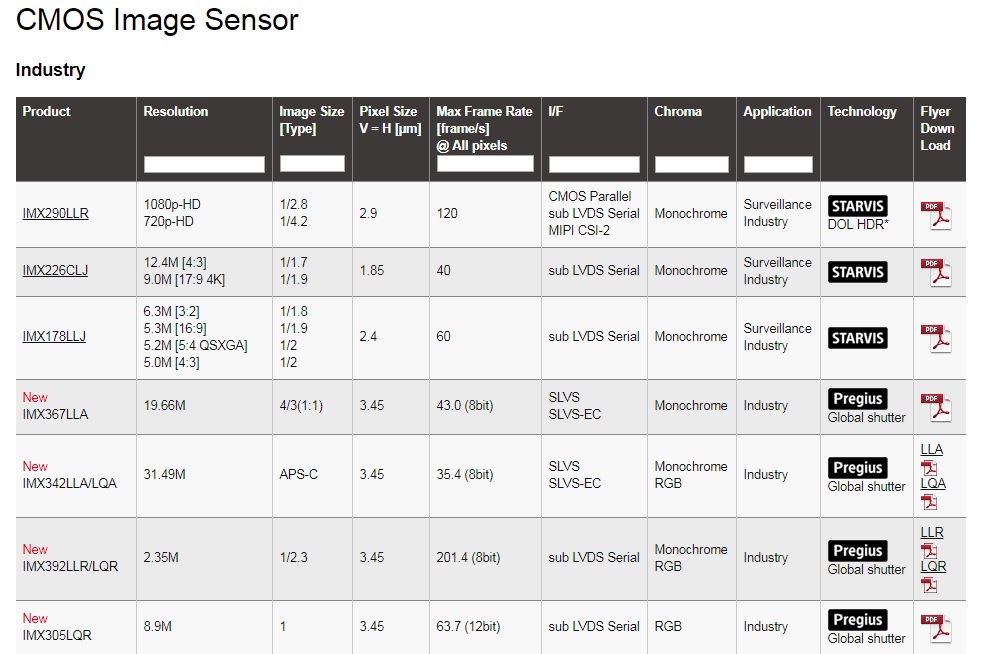Open the PDF icon under the LQA link
Viewport: 987px width, 654px height.
[x=929, y=502]
